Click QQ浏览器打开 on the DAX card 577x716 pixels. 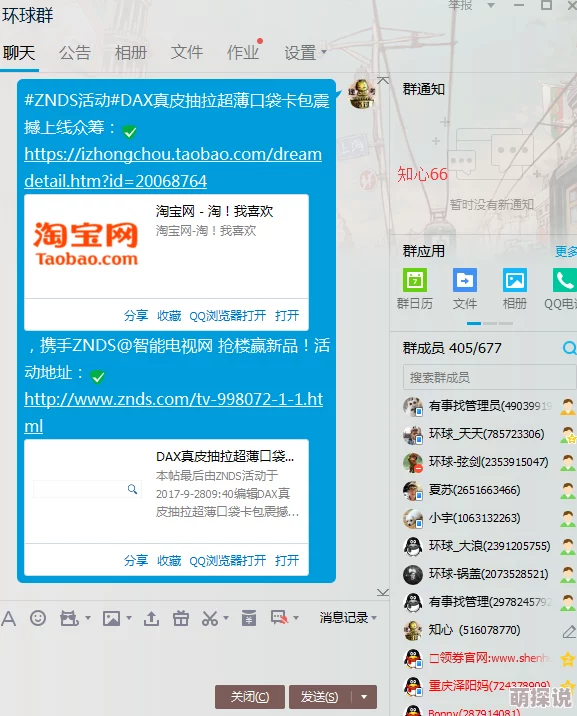(227, 560)
